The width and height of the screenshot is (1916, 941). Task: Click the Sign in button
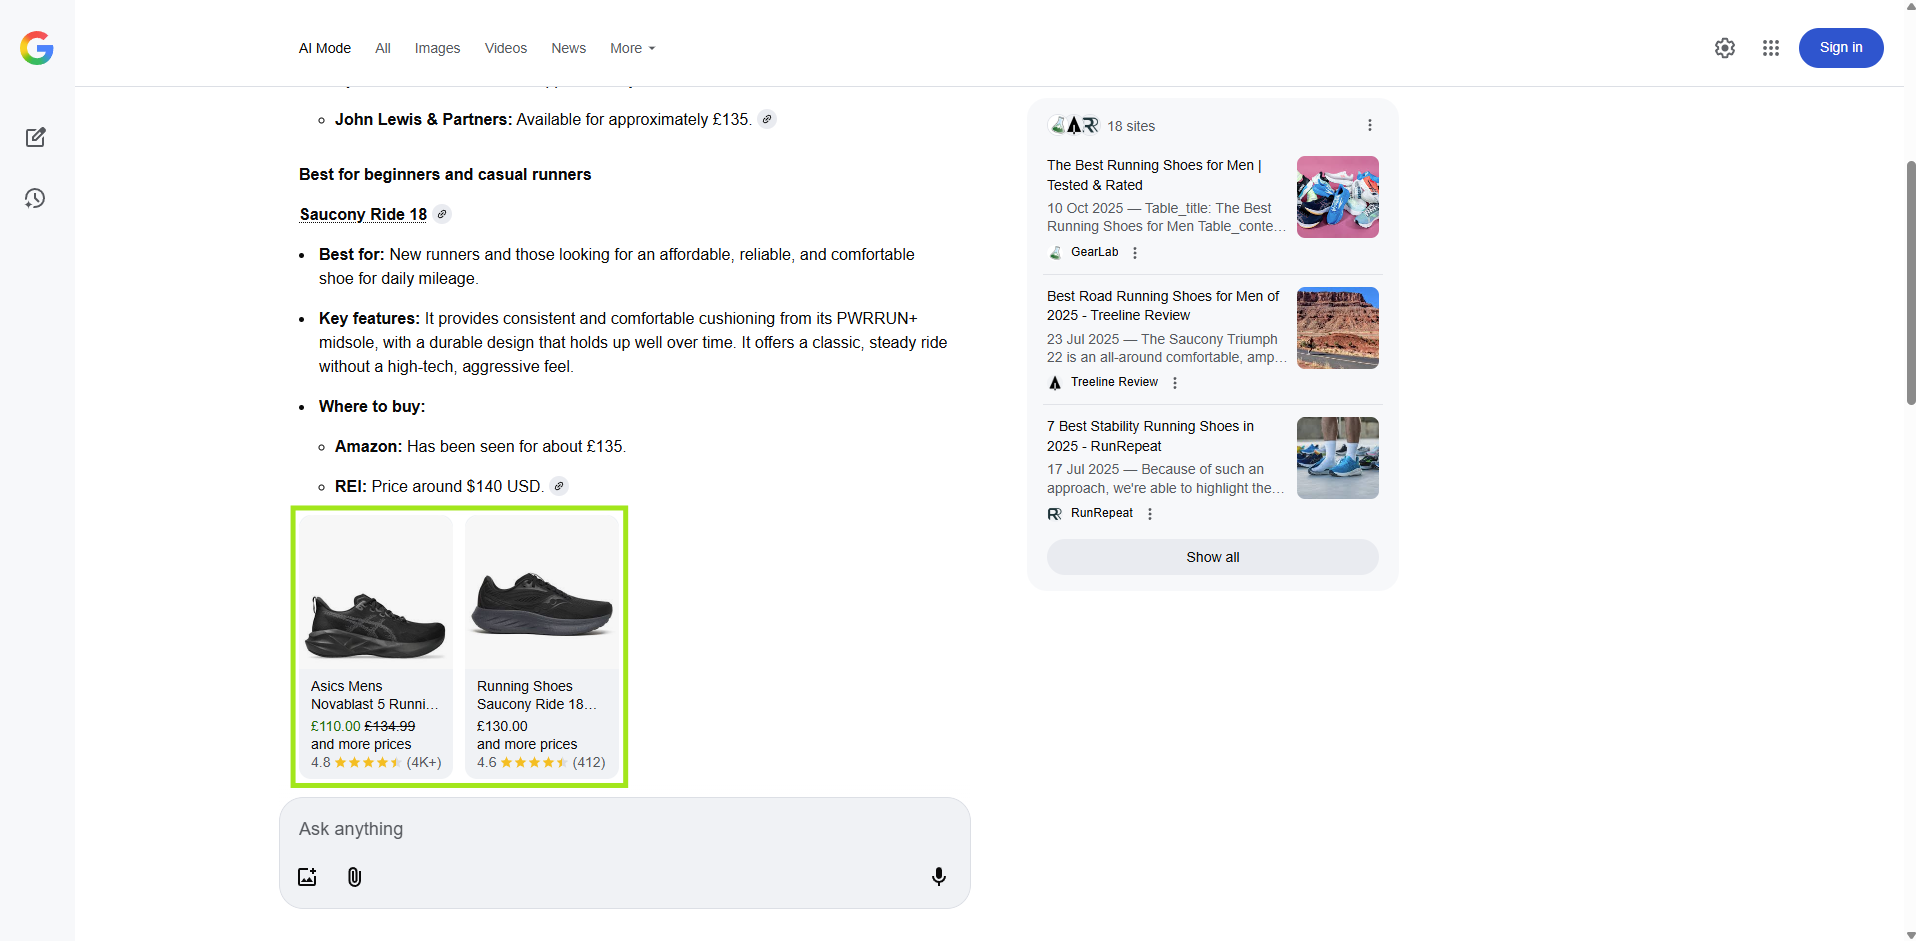[1840, 48]
